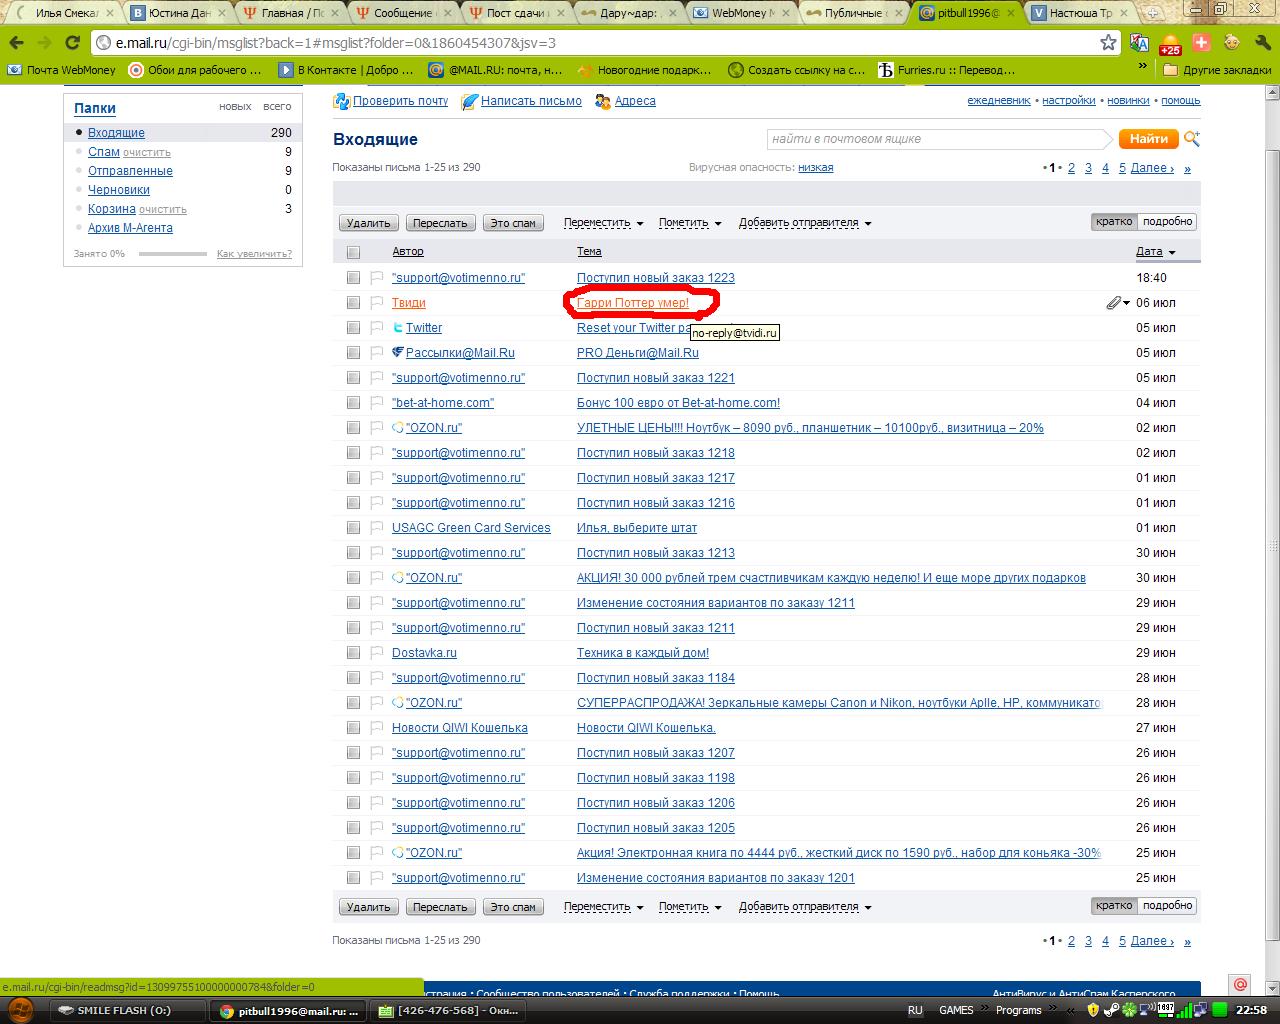Open Furries.ru bookmark
Screen dimensions: 1280x1024
tap(946, 70)
